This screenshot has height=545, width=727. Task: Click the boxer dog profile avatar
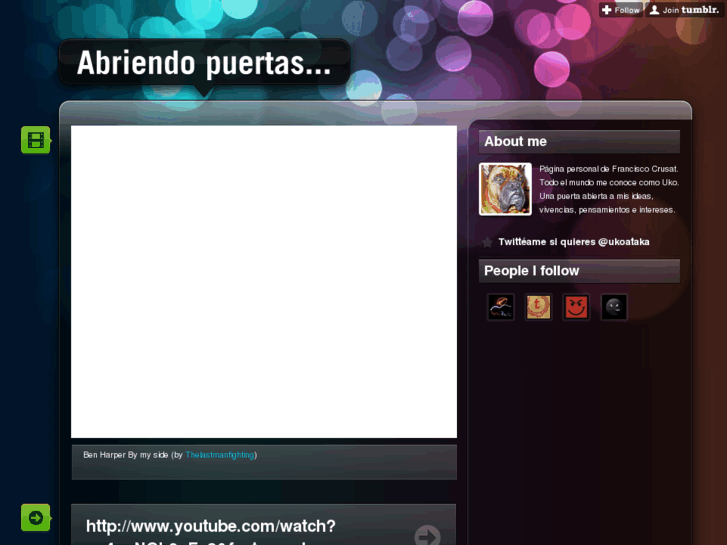[x=505, y=189]
